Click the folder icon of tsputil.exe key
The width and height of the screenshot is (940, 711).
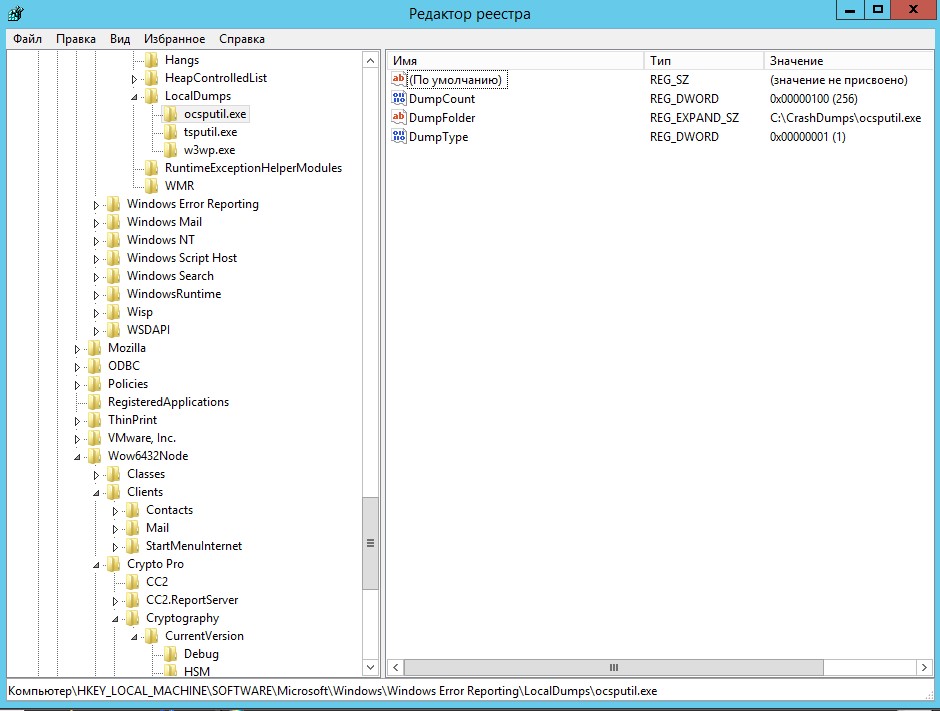[x=171, y=132]
